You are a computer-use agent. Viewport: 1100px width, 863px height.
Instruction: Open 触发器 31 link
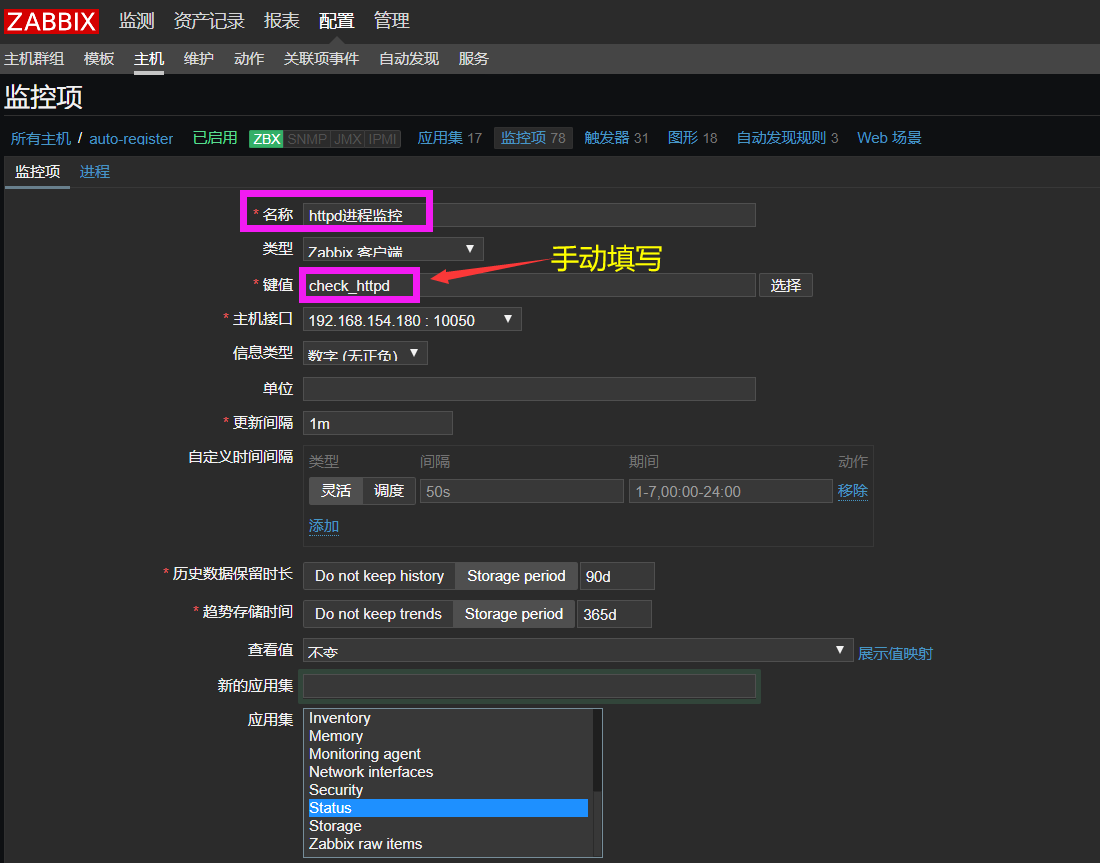click(617, 138)
